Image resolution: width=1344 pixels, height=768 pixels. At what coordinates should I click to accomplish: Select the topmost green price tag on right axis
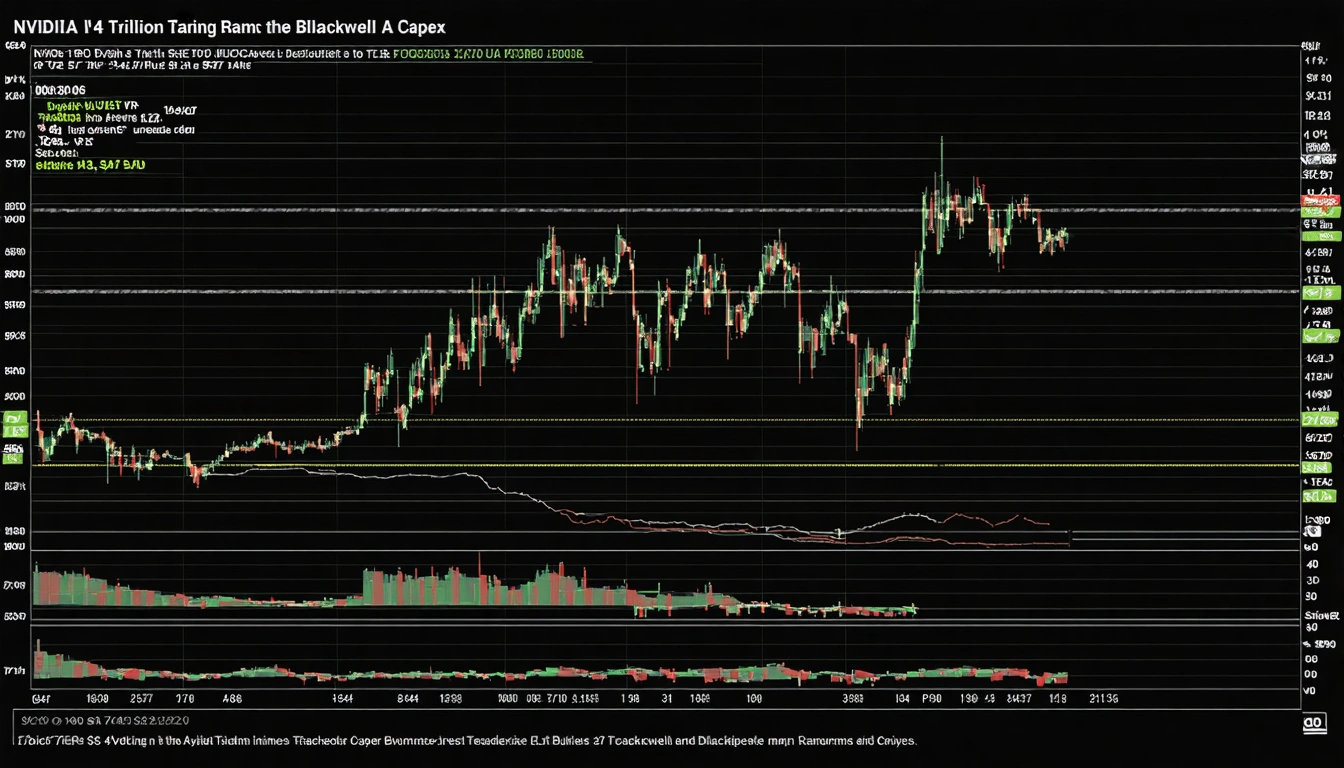[1319, 213]
